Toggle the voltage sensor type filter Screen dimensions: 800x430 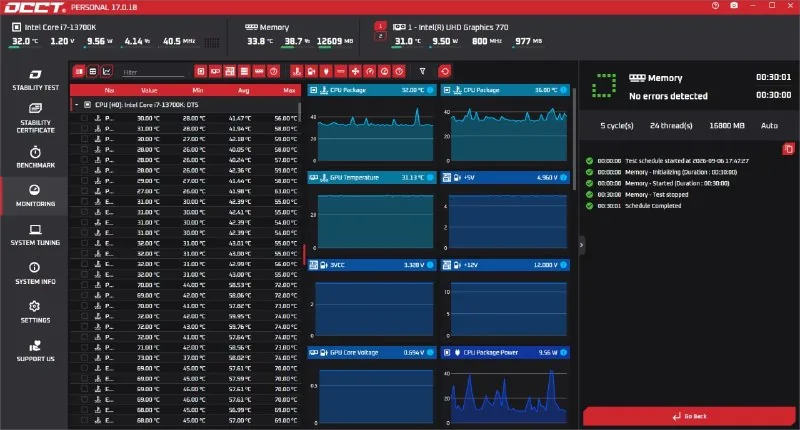pyautogui.click(x=311, y=71)
